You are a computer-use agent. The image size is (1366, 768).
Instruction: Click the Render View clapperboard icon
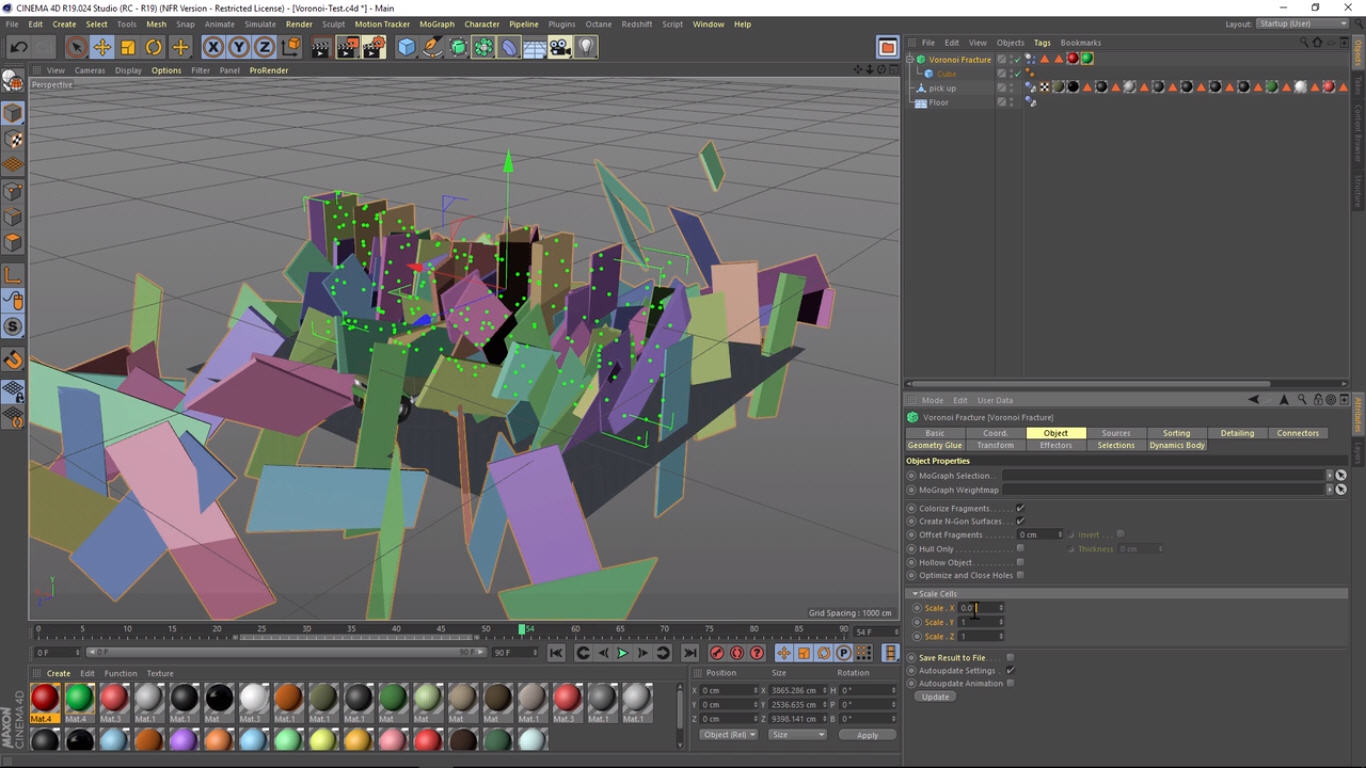click(x=321, y=47)
